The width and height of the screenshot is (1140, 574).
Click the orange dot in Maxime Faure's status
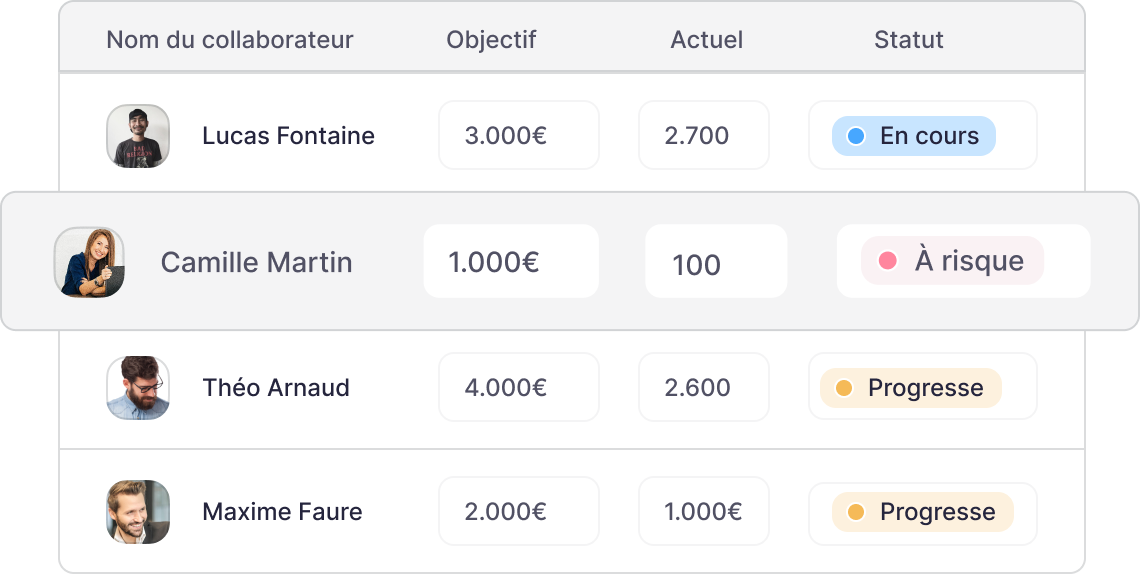856,512
